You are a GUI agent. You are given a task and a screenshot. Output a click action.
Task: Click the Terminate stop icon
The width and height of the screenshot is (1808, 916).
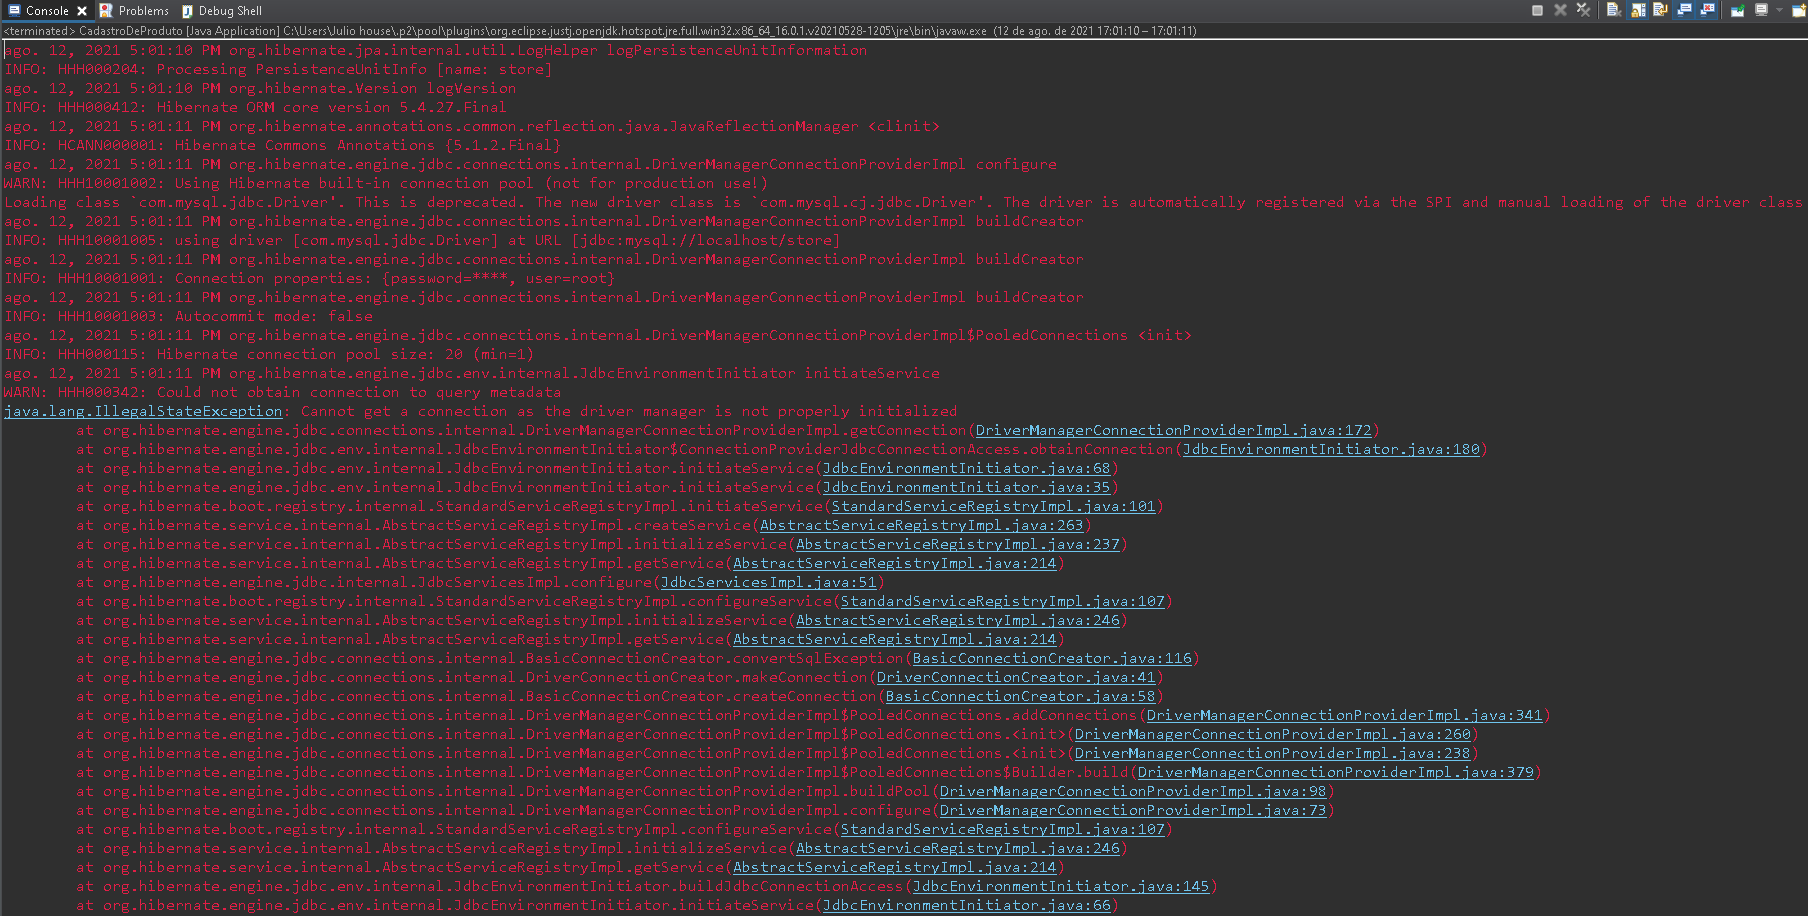pos(1537,10)
